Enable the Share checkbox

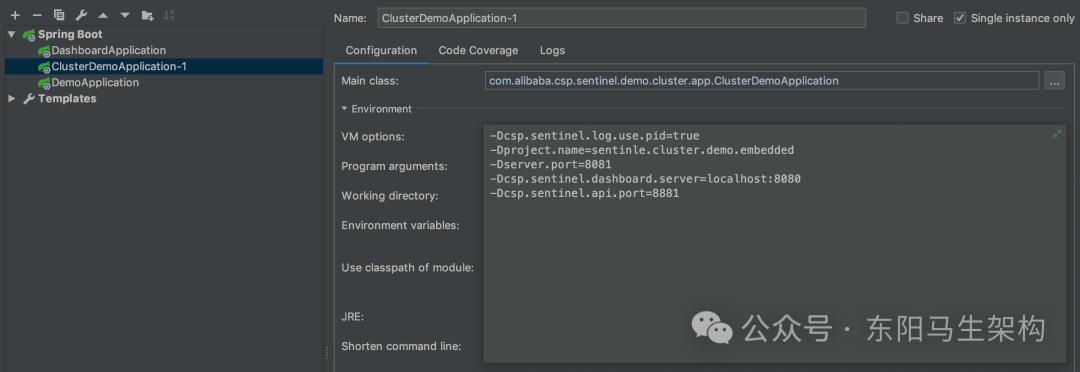coord(902,19)
